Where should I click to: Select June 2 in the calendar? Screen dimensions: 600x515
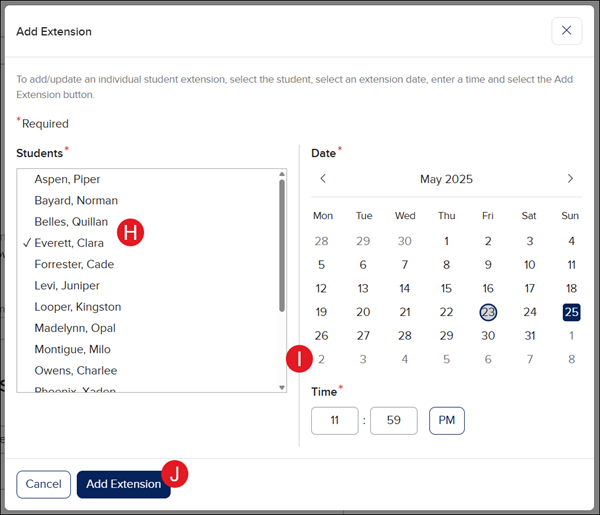tap(322, 360)
